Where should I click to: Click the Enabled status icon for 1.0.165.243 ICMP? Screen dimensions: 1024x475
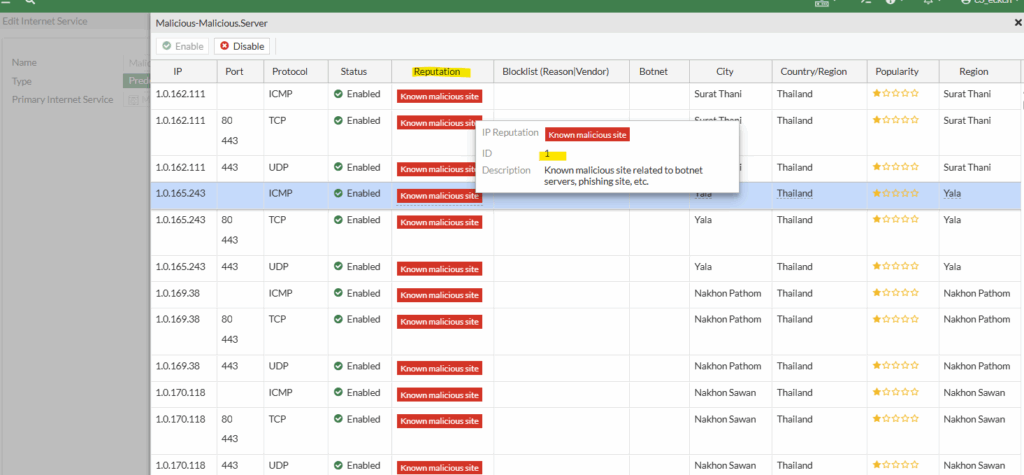339,193
